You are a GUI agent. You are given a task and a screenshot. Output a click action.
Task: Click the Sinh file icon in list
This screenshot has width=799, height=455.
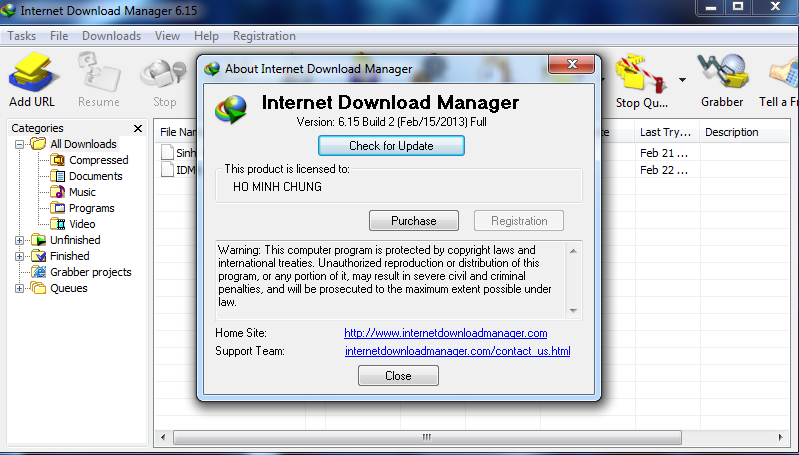(167, 152)
